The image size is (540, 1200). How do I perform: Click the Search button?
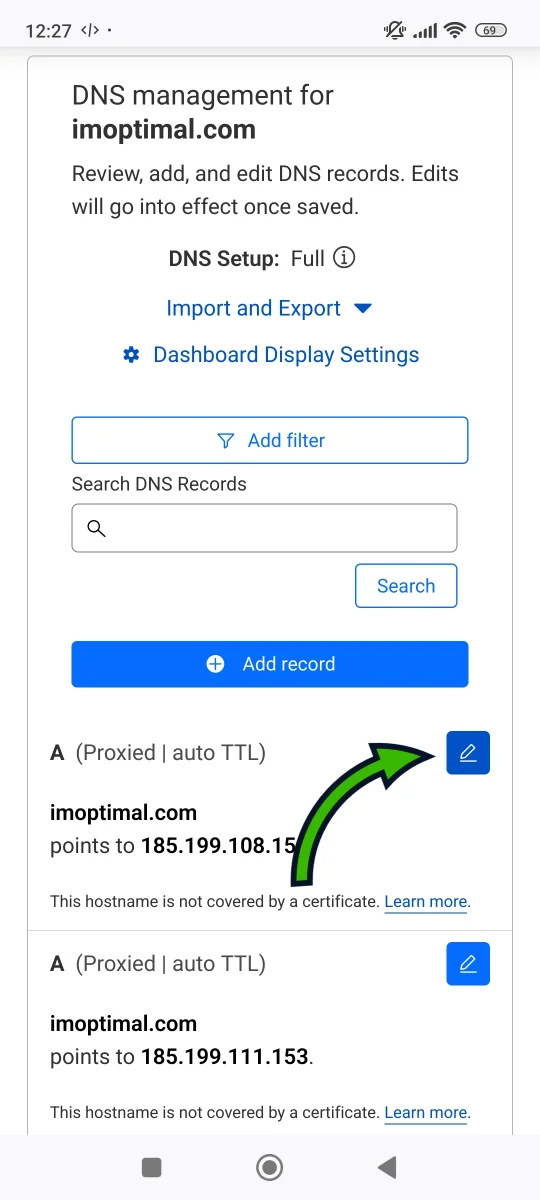click(x=406, y=586)
